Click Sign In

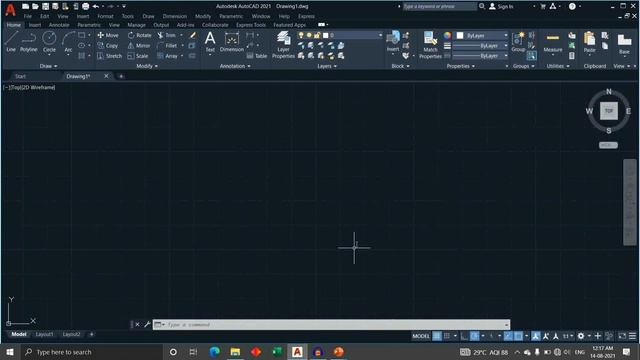tap(501, 6)
